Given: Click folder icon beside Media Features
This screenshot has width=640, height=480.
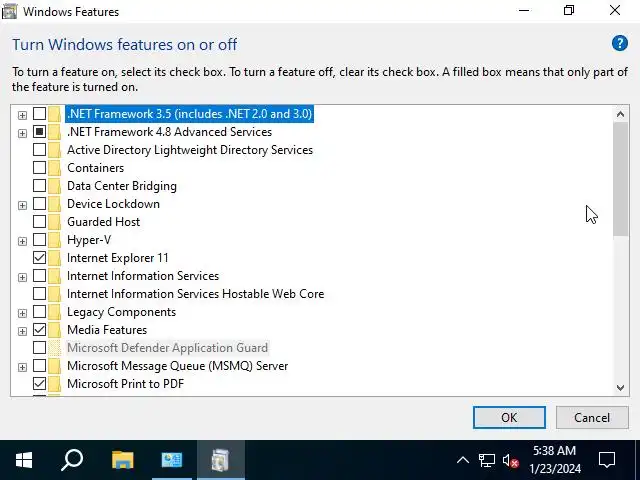Looking at the screenshot, I should [x=54, y=329].
